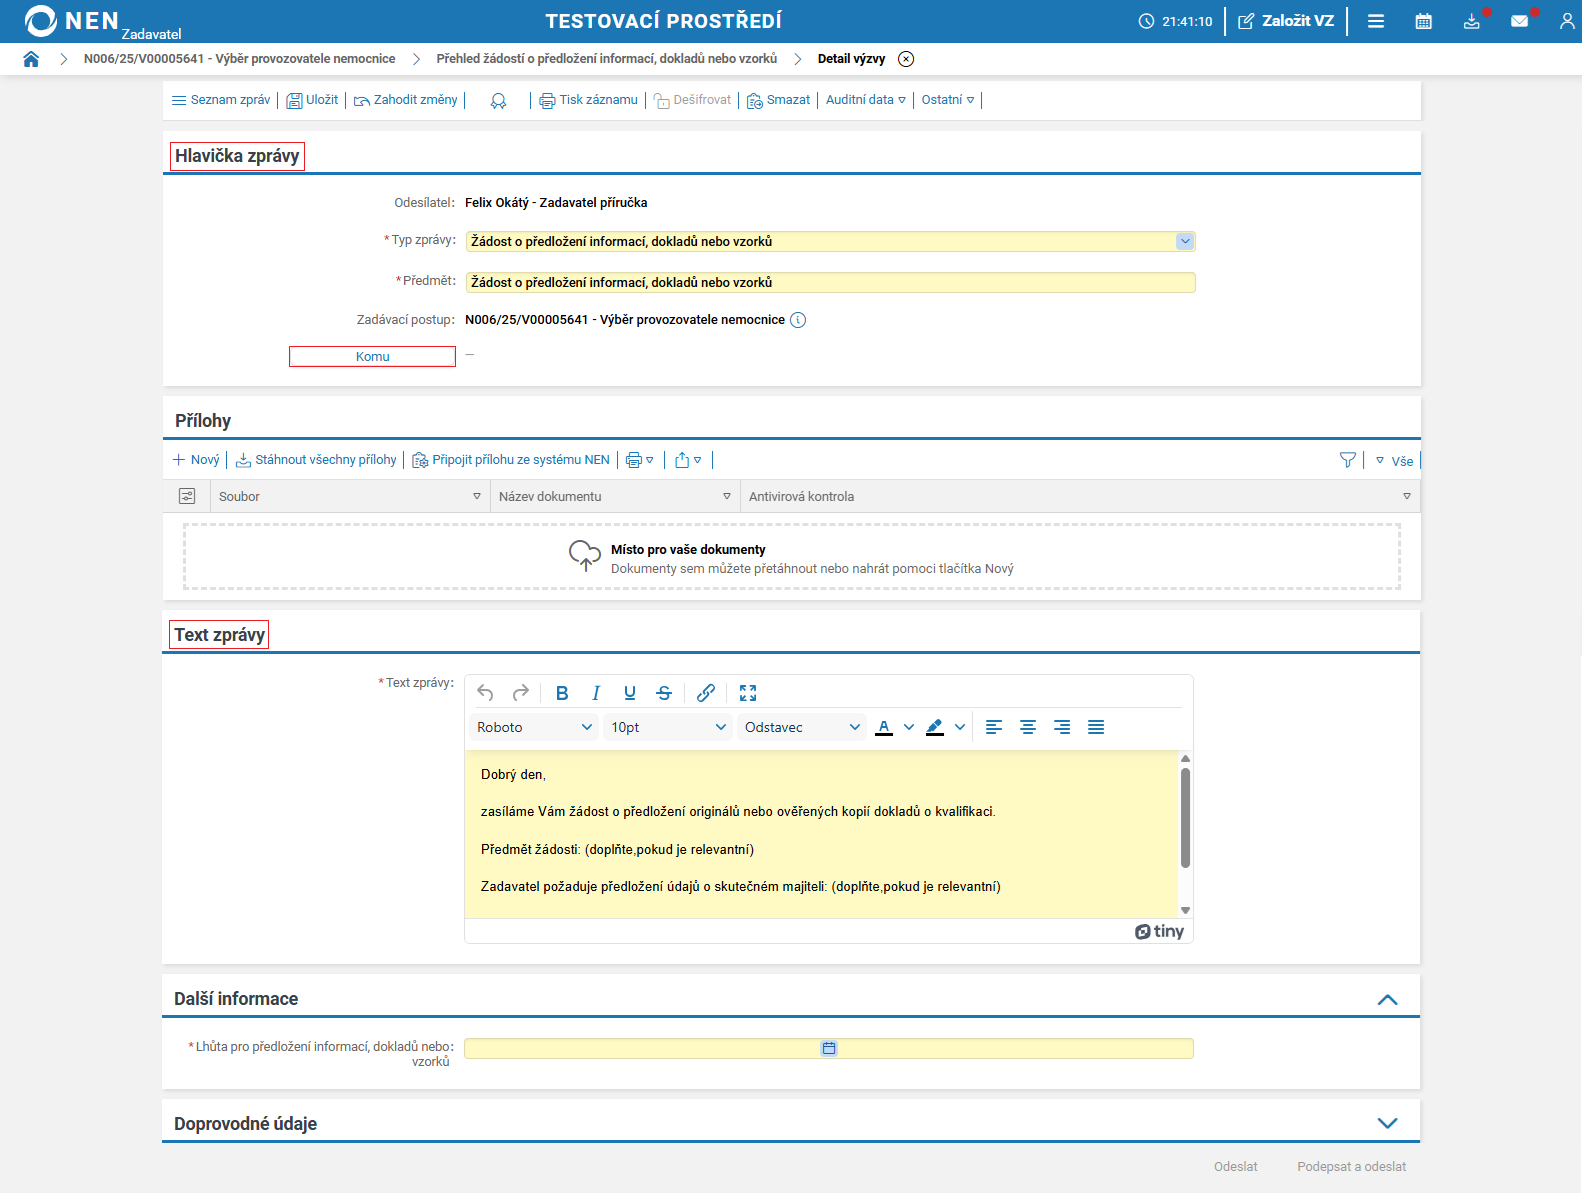This screenshot has height=1193, width=1582.
Task: Open the Typ zprávy dropdown
Action: click(x=1185, y=241)
